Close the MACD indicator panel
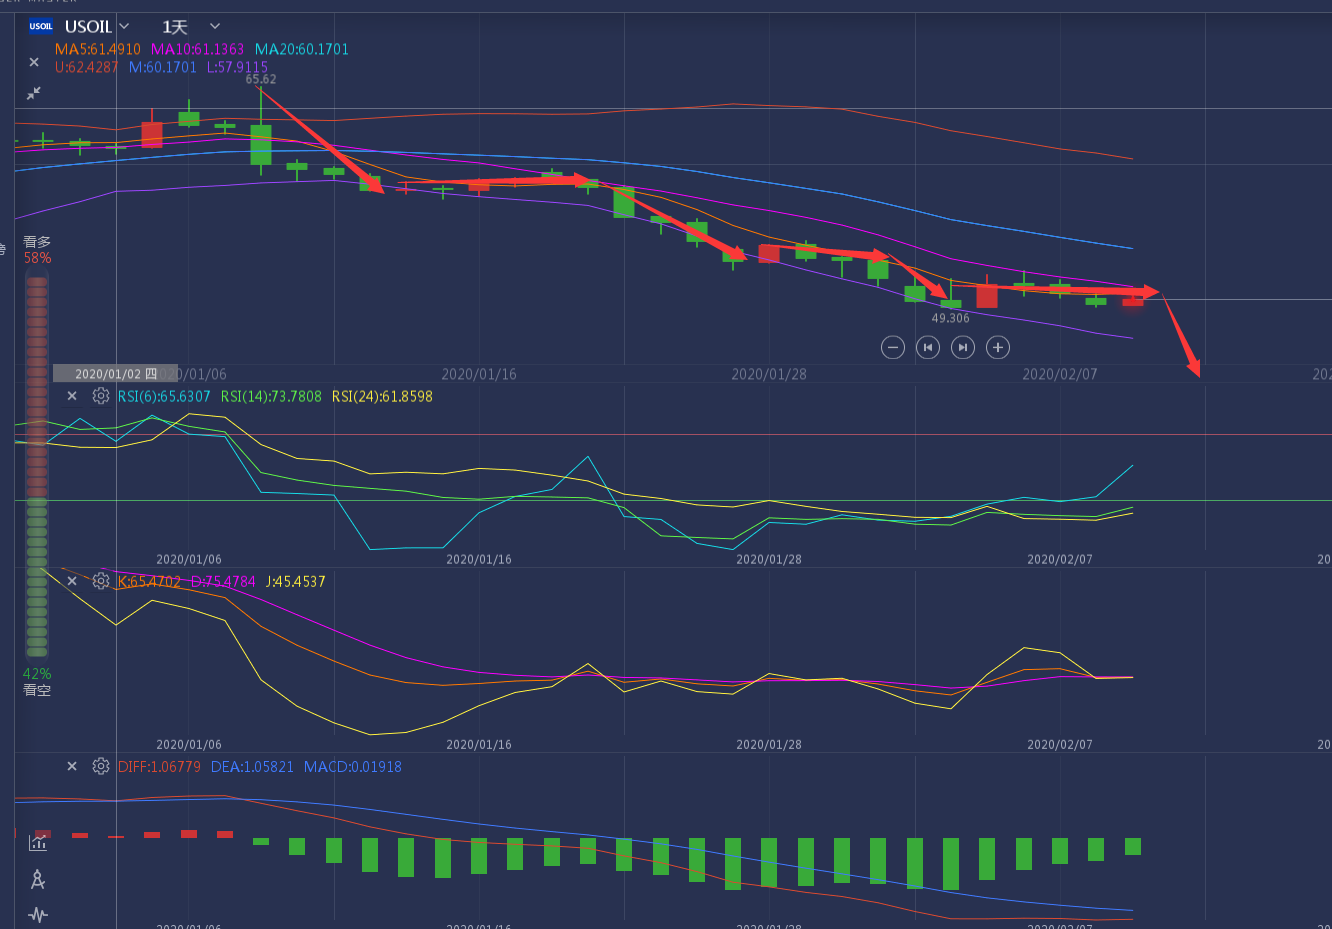 pyautogui.click(x=72, y=766)
